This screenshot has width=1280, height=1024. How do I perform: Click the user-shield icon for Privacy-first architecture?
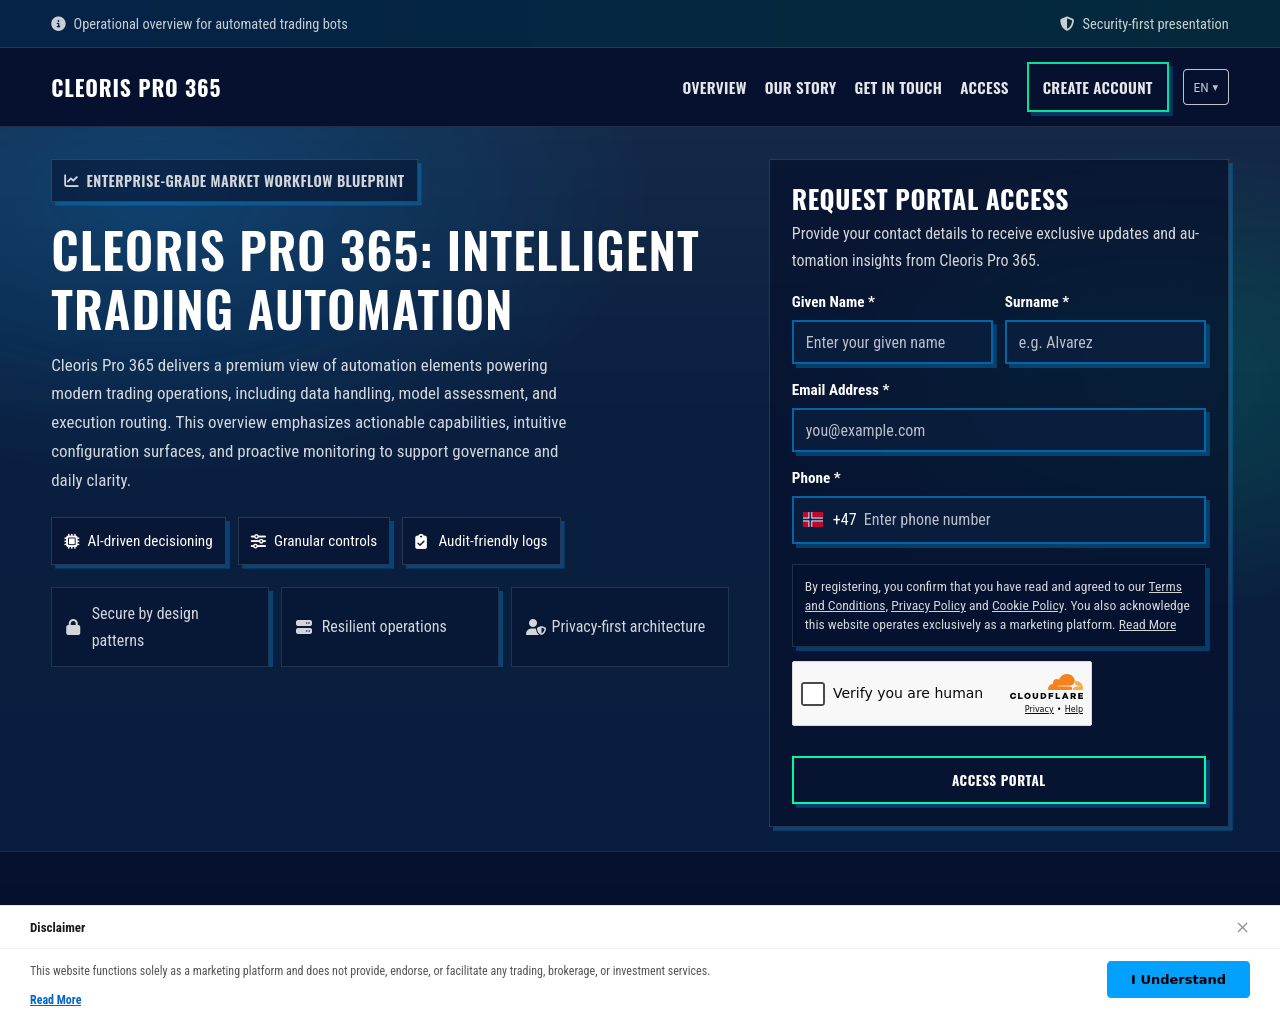pos(536,627)
